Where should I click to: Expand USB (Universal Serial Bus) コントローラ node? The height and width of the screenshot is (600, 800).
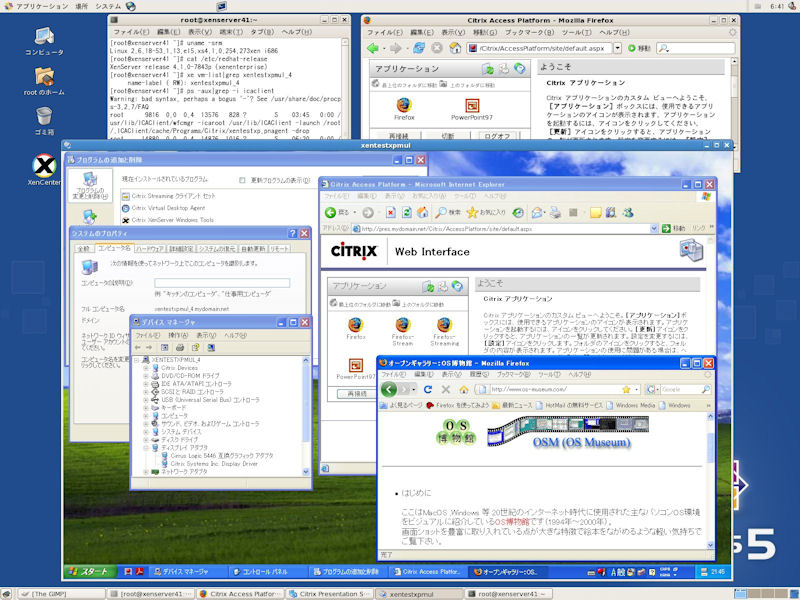point(146,399)
